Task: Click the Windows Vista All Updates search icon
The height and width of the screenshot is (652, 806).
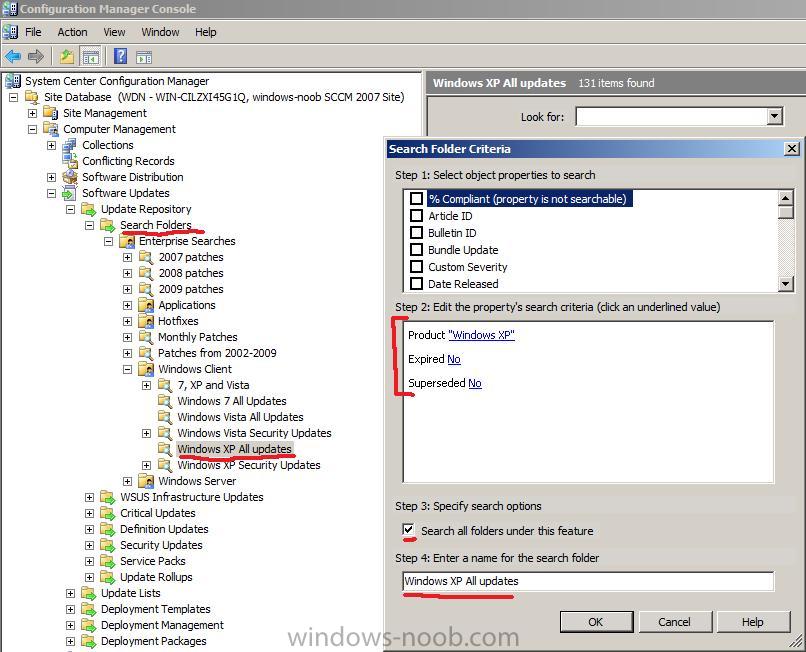Action: tap(165, 417)
